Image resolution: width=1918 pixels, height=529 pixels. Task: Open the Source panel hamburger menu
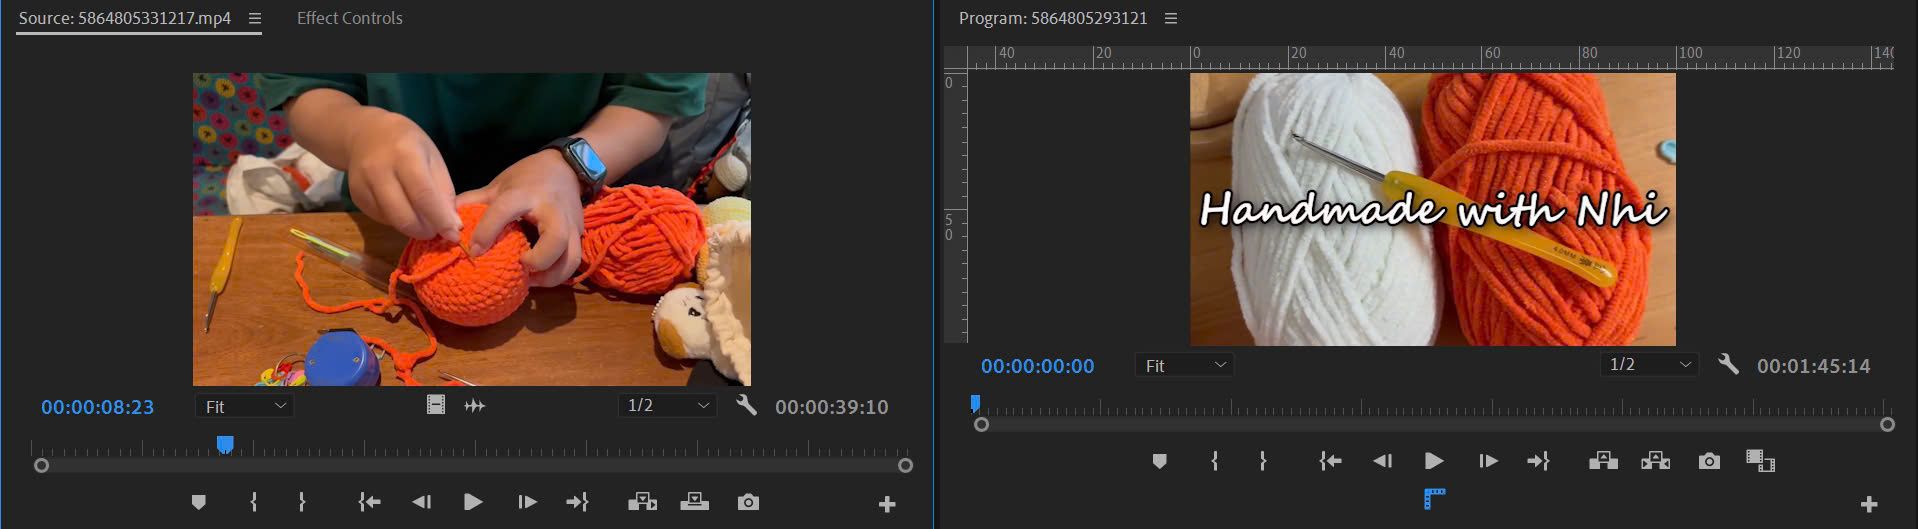(x=255, y=18)
